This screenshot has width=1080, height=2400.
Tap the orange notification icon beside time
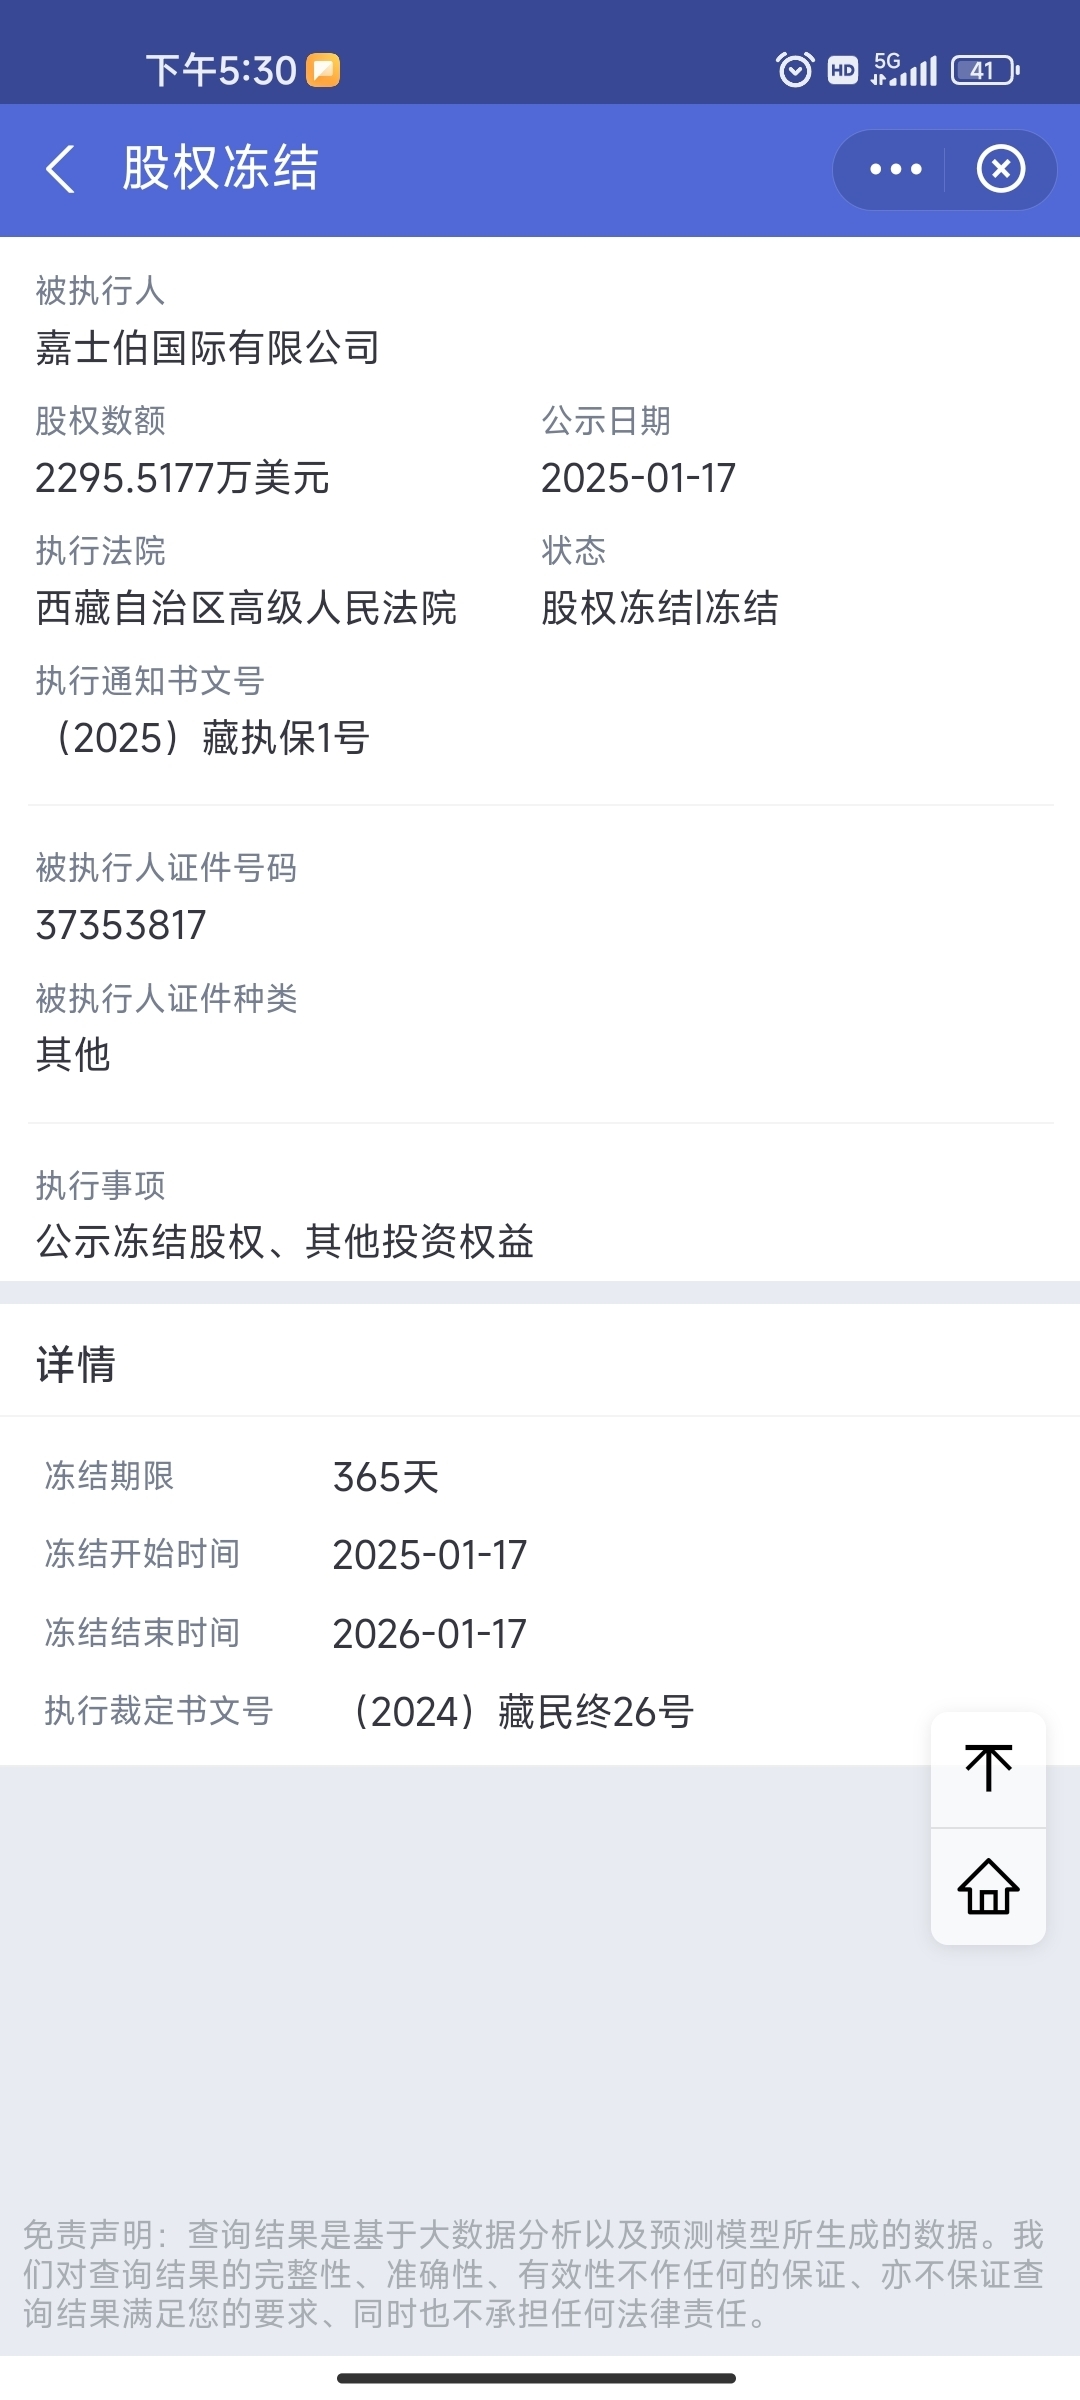tap(323, 71)
